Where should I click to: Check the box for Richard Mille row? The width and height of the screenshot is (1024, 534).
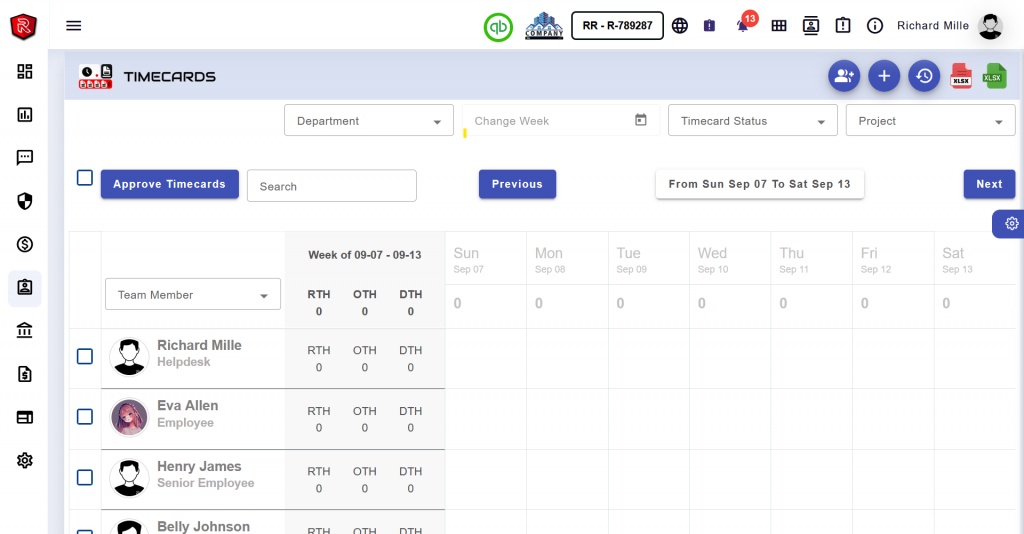(85, 356)
